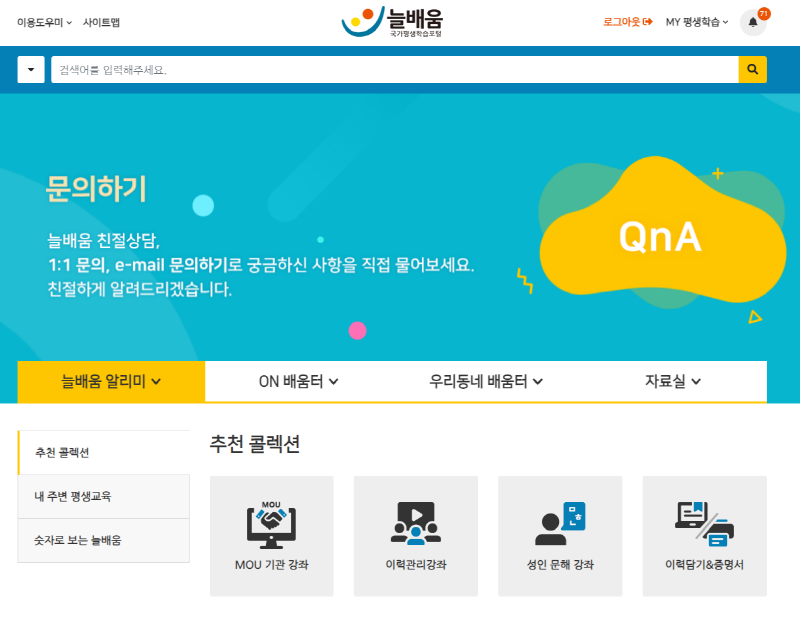Open 이력관리강좌 video icon card
The width and height of the screenshot is (800, 617).
click(416, 536)
